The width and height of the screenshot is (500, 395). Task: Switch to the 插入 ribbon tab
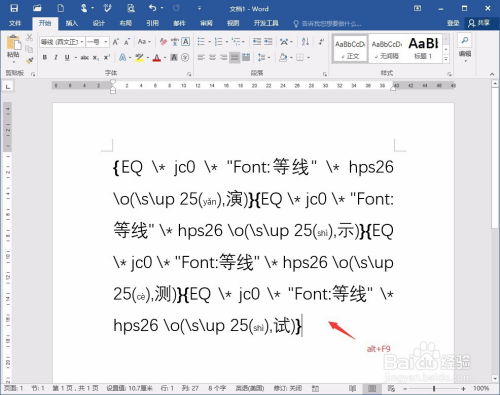71,23
